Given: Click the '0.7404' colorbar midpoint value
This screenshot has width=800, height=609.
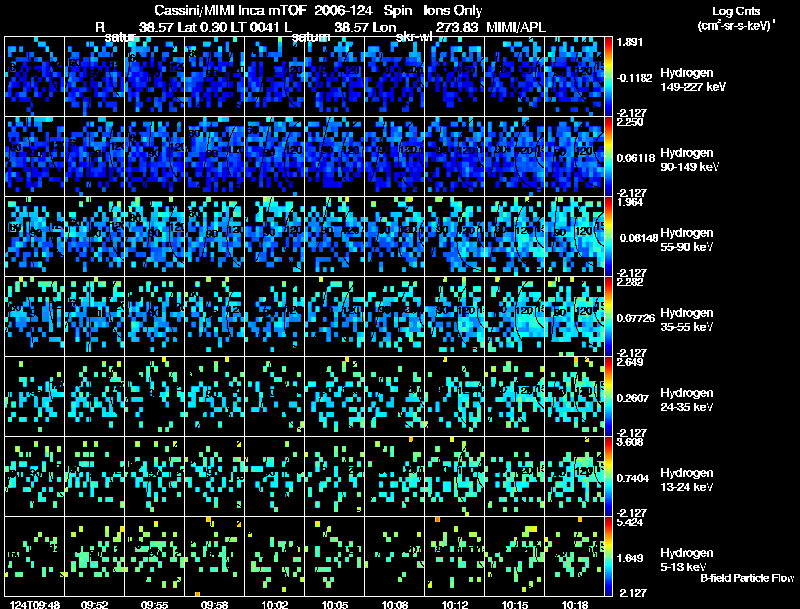Looking at the screenshot, I should 633,478.
